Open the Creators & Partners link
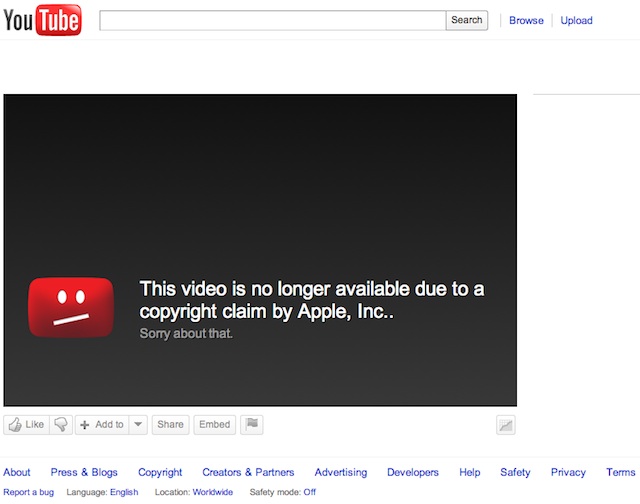 click(248, 472)
